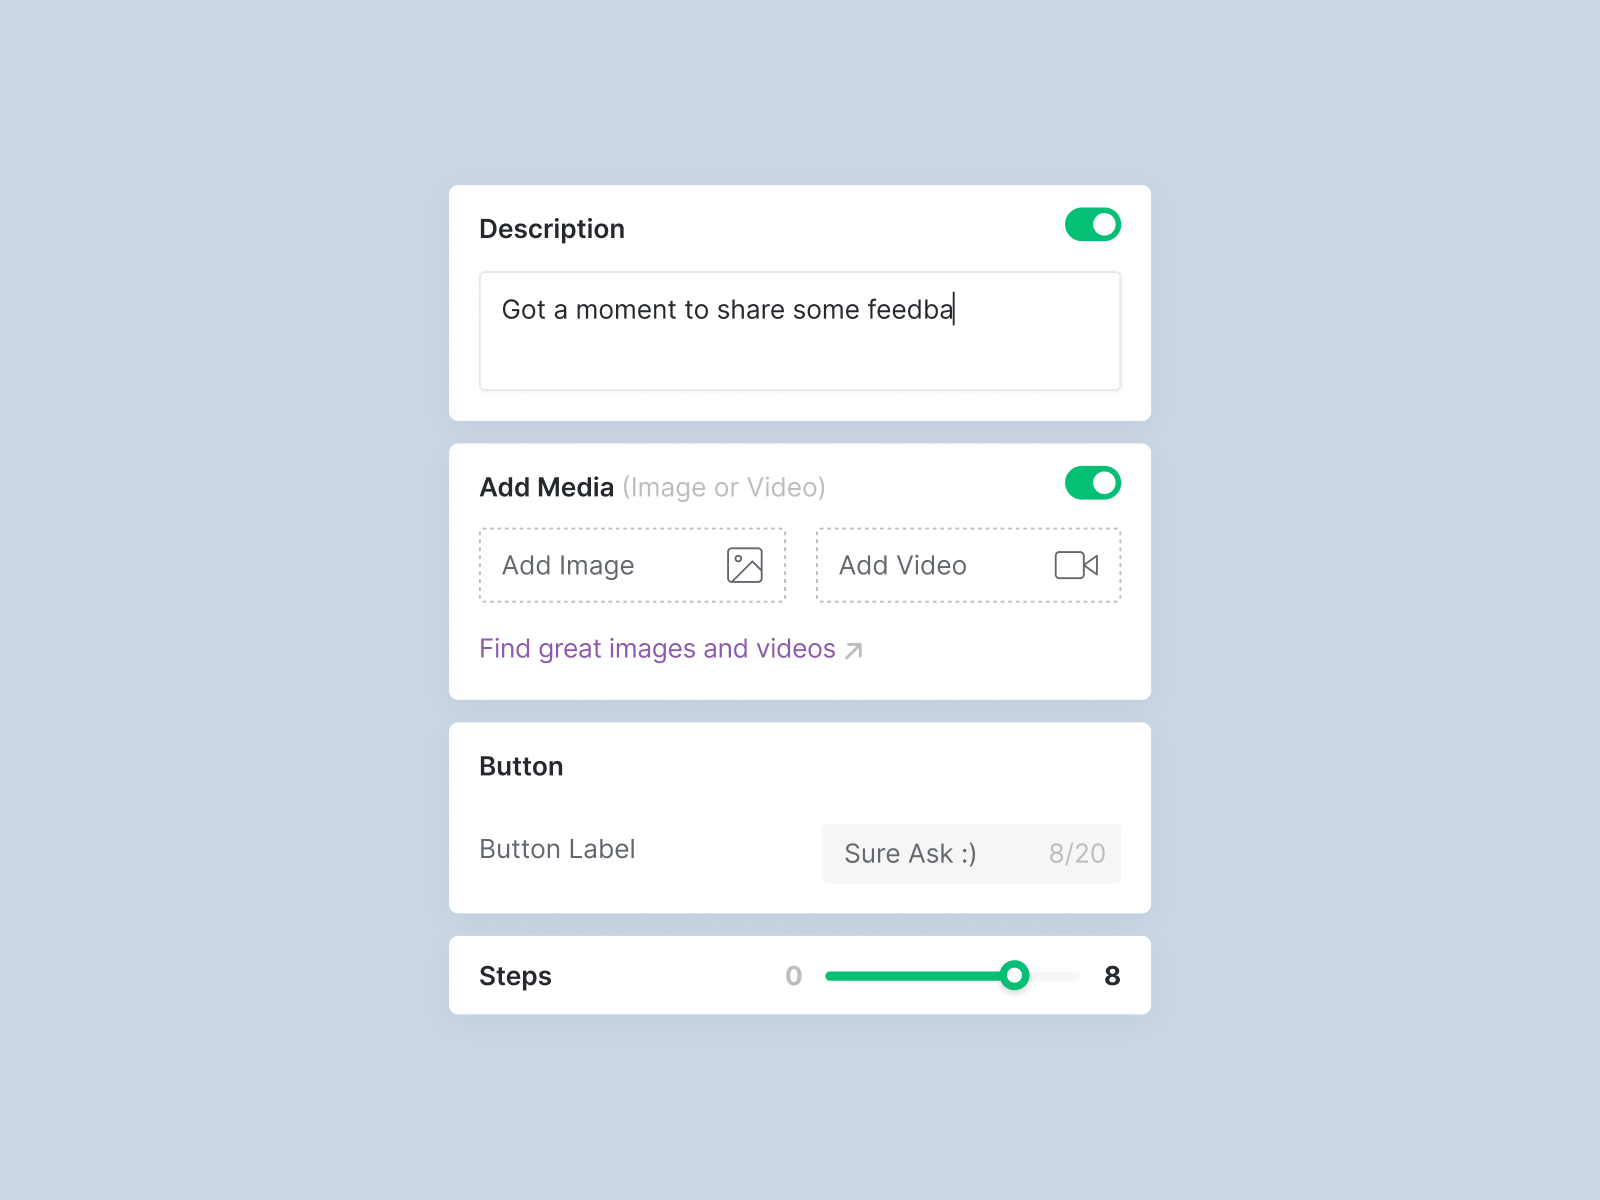This screenshot has width=1600, height=1200.
Task: Click the Button Label caption
Action: point(557,849)
